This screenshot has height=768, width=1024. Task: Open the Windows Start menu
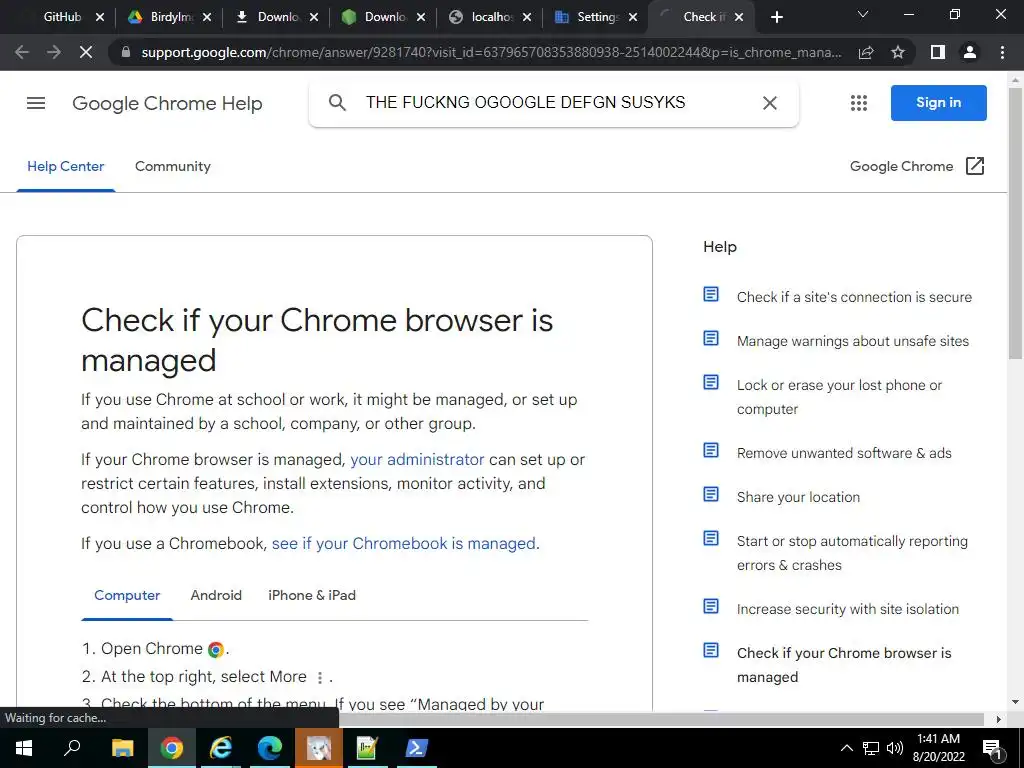(24, 748)
